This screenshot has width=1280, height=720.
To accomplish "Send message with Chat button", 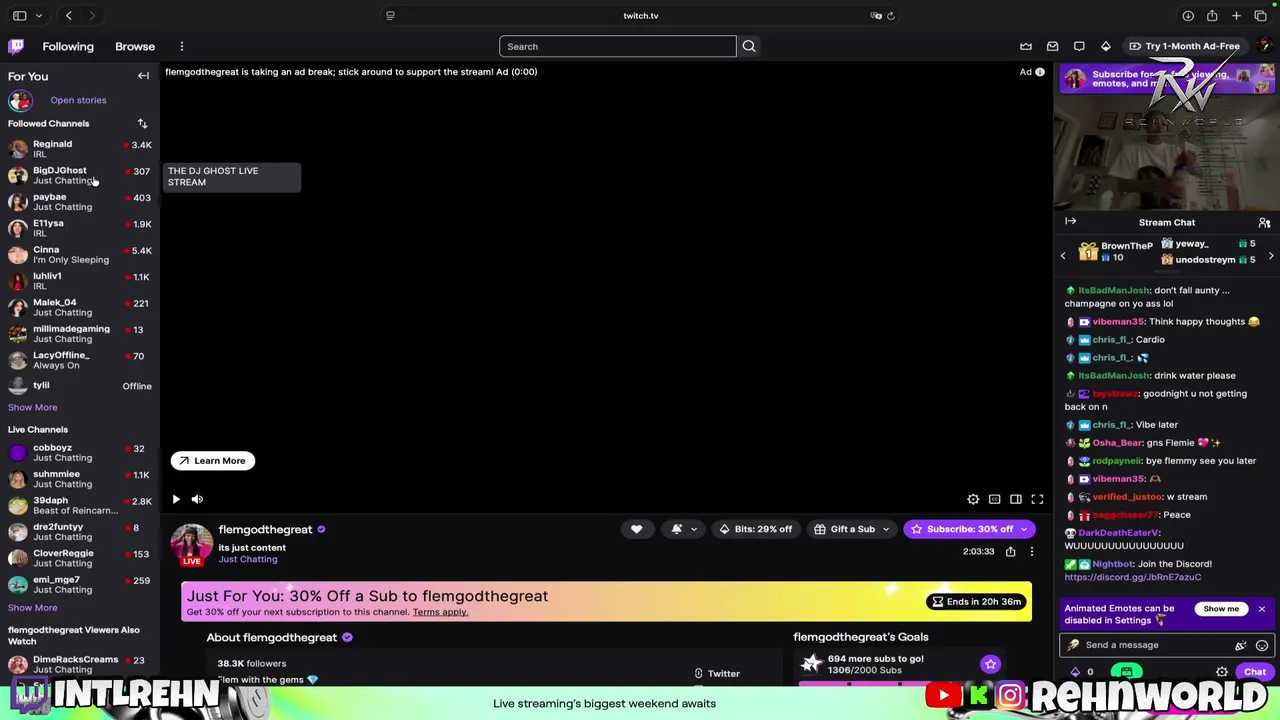I will [1255, 672].
